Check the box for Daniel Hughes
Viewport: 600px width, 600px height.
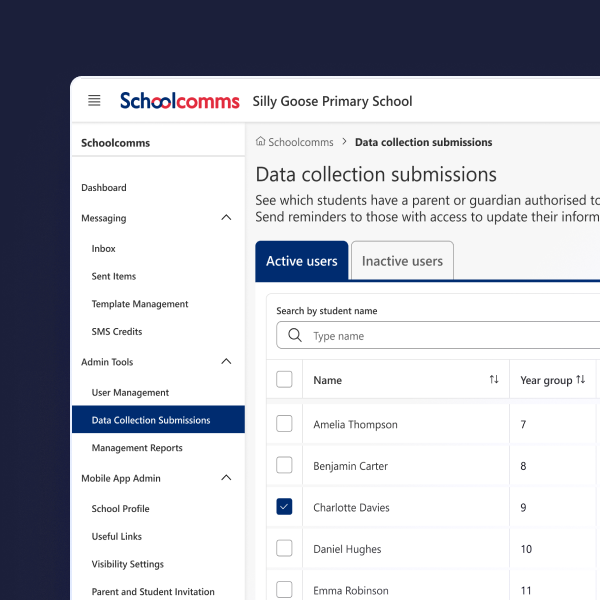pos(284,548)
